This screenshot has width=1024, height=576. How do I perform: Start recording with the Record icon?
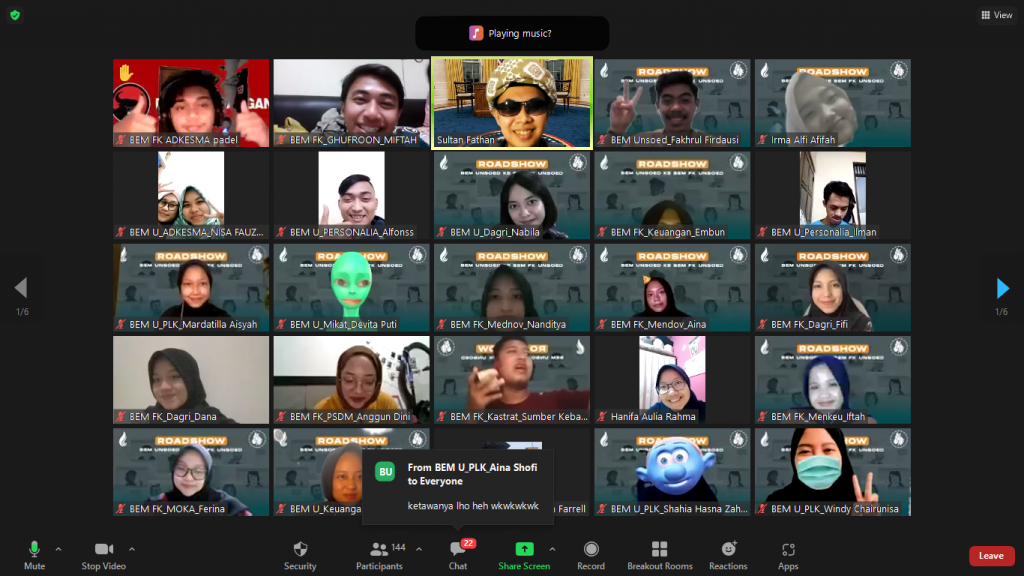point(591,550)
